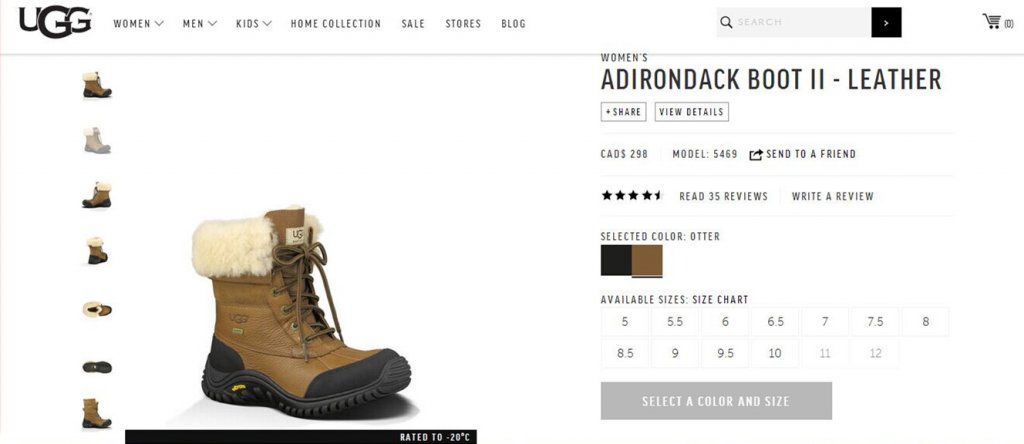Image resolution: width=1024 pixels, height=444 pixels.
Task: Expand the Men dropdown menu
Action: click(x=200, y=24)
